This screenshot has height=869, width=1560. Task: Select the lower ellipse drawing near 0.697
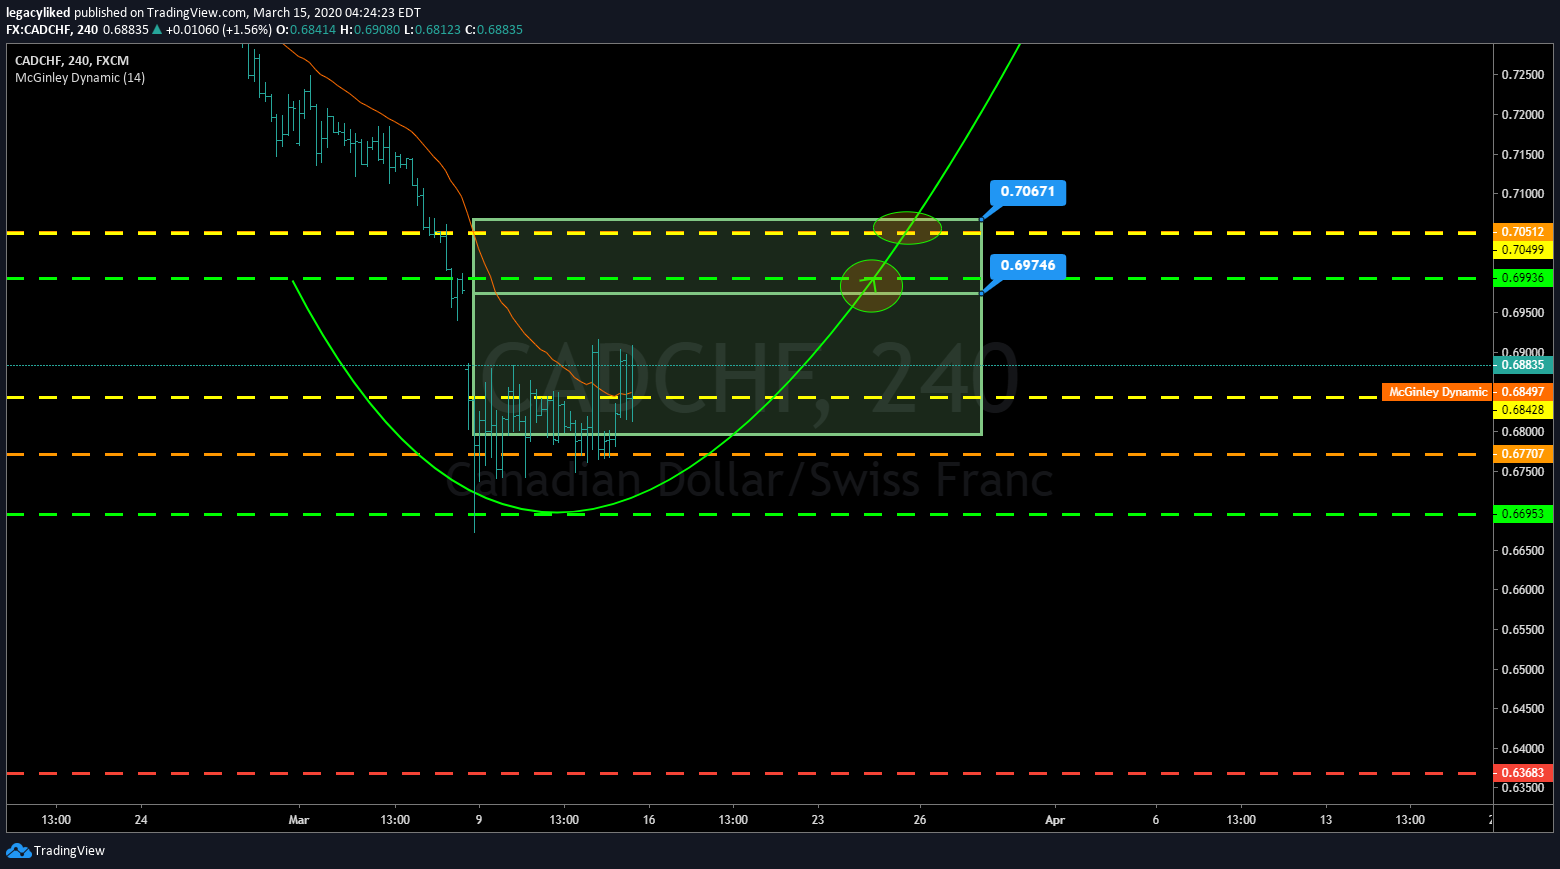[x=871, y=286]
